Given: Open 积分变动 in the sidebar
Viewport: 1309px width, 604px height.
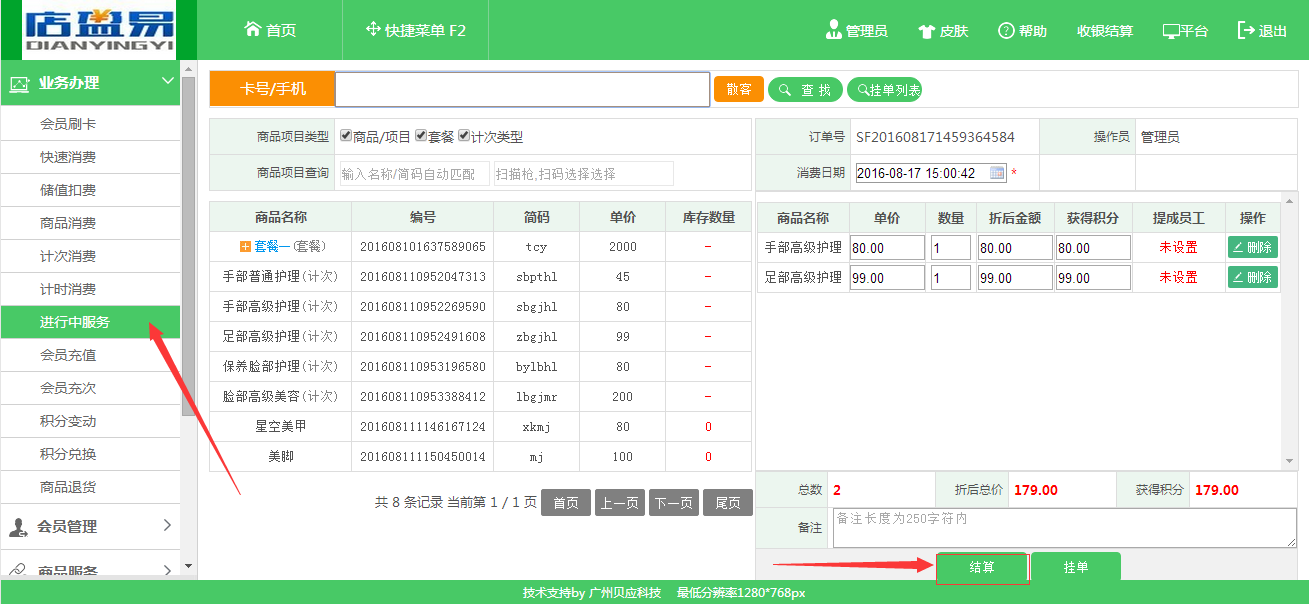Looking at the screenshot, I should (x=90, y=421).
